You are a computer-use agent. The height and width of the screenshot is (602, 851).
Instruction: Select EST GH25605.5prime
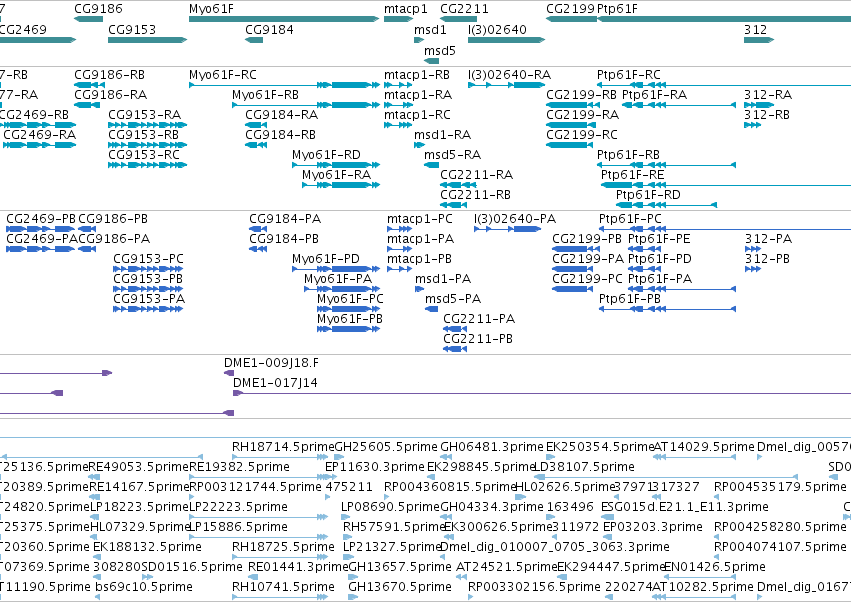click(339, 457)
